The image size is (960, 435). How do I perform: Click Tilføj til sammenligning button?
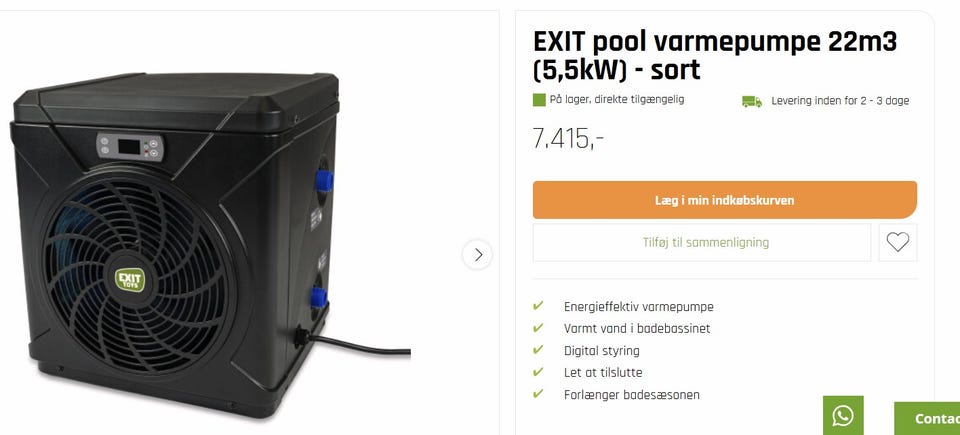pyautogui.click(x=702, y=243)
